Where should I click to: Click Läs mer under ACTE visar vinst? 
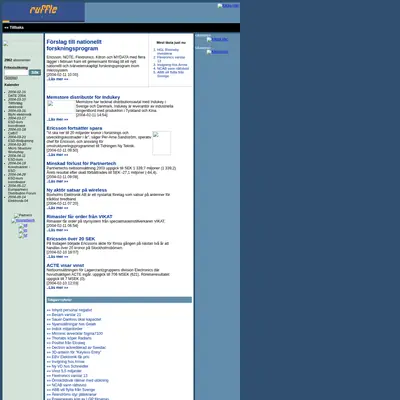pos(57,288)
